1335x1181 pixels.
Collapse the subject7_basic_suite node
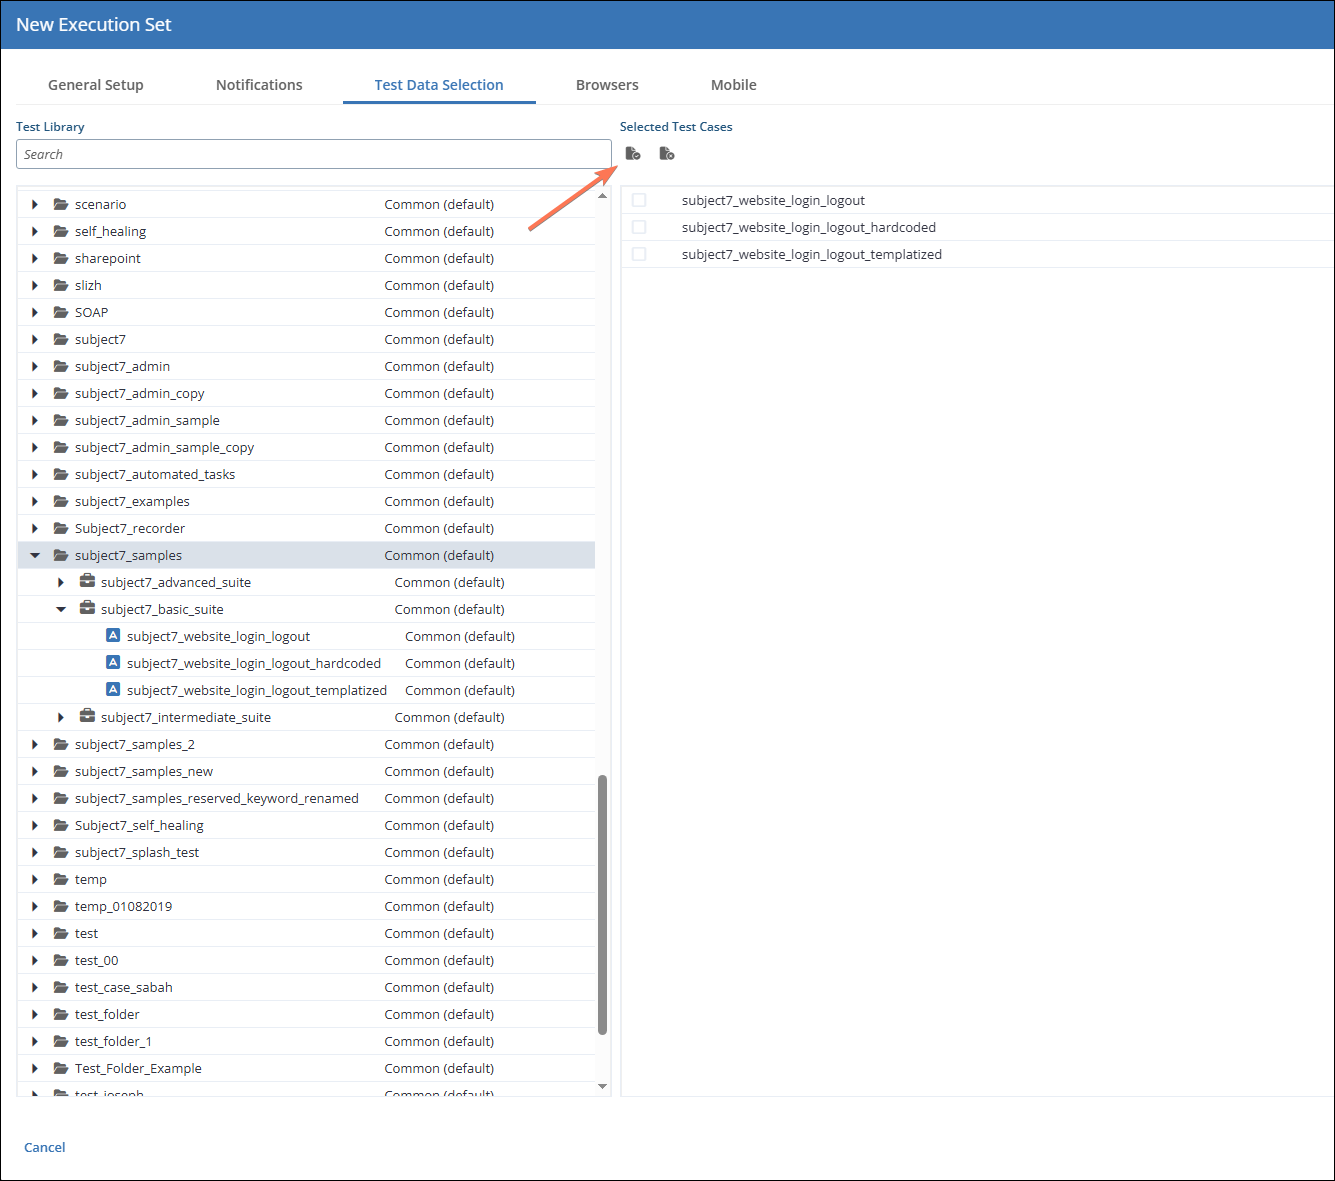pos(61,609)
